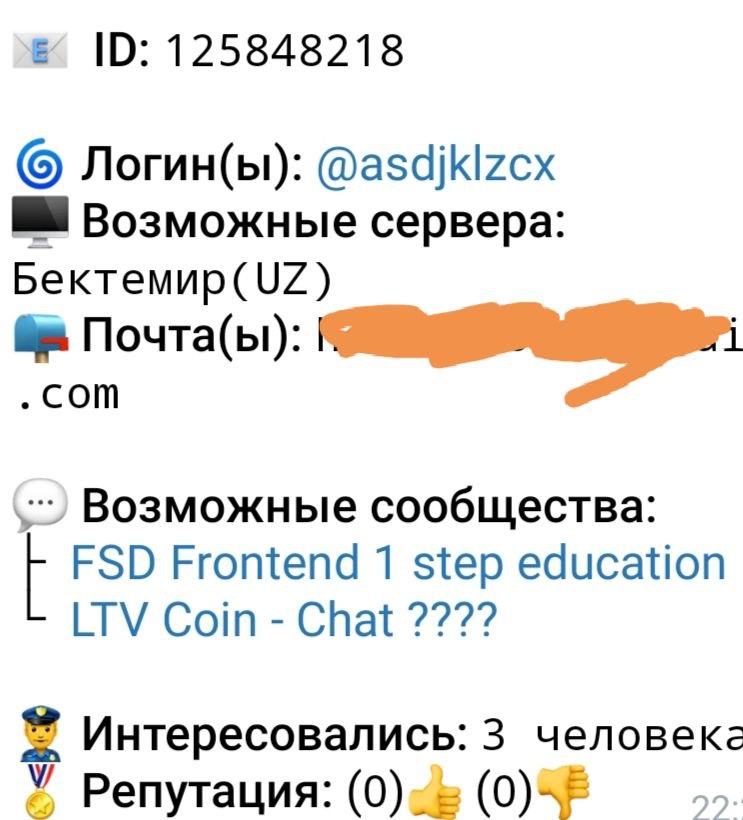The image size is (743, 820).
Task: Click the Бектемир(UZ) server text
Action: coord(173,280)
